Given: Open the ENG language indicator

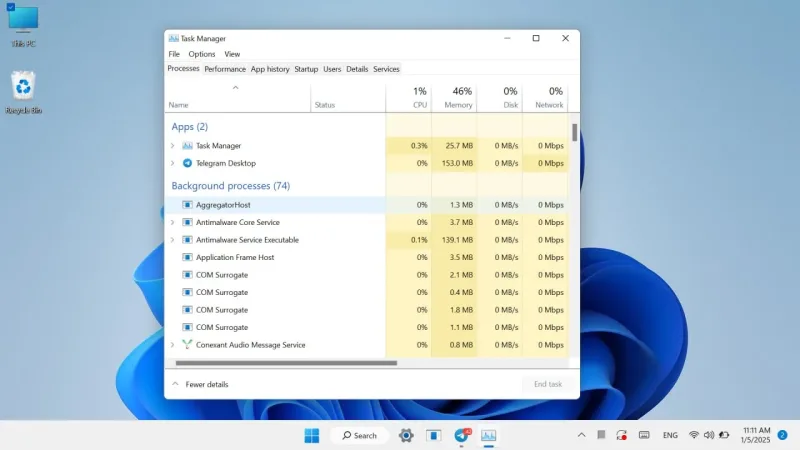Looking at the screenshot, I should (670, 435).
